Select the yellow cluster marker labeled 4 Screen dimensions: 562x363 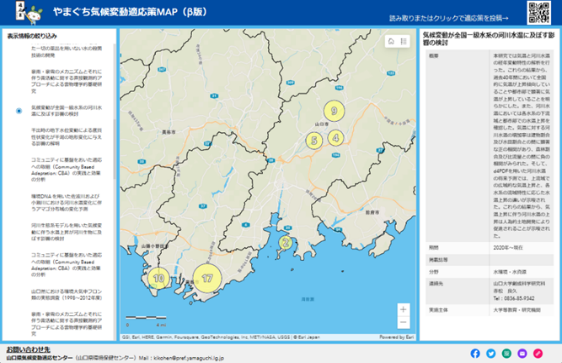click(x=335, y=138)
